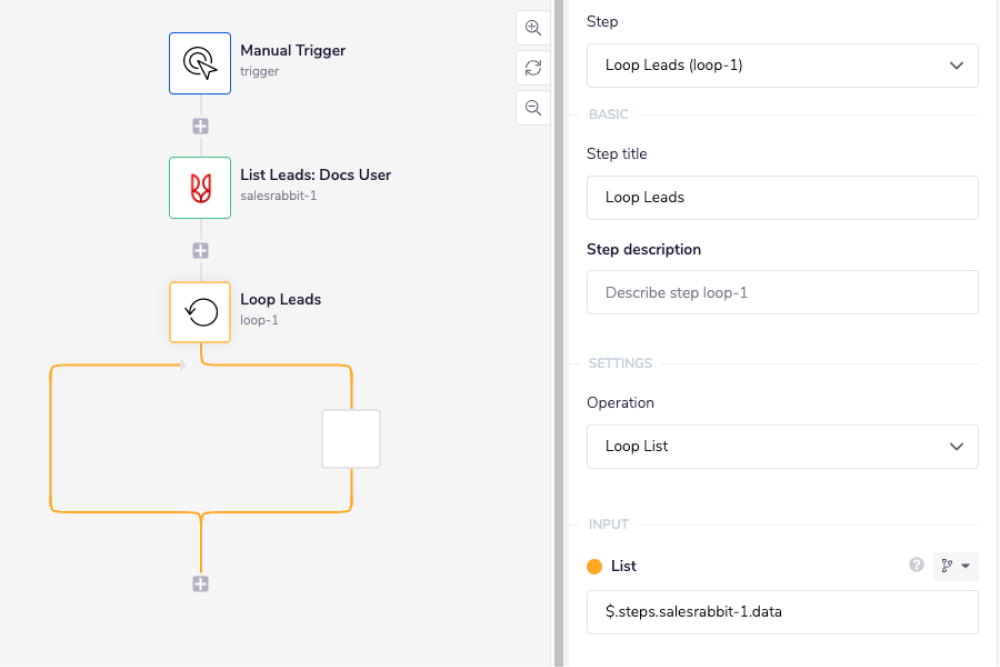Click the Describe step loop-1 field
The image size is (1000, 667).
(x=782, y=292)
